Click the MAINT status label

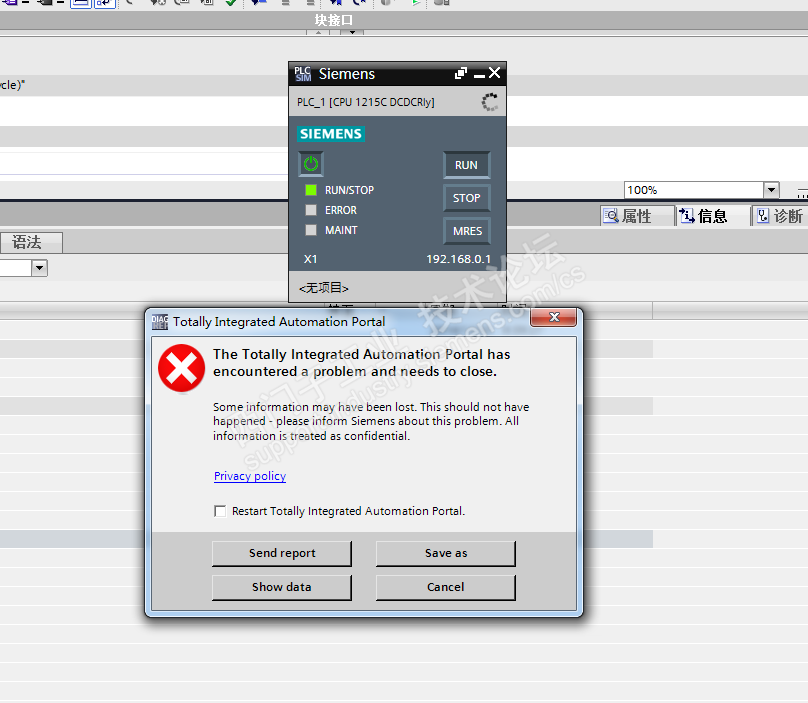341,230
